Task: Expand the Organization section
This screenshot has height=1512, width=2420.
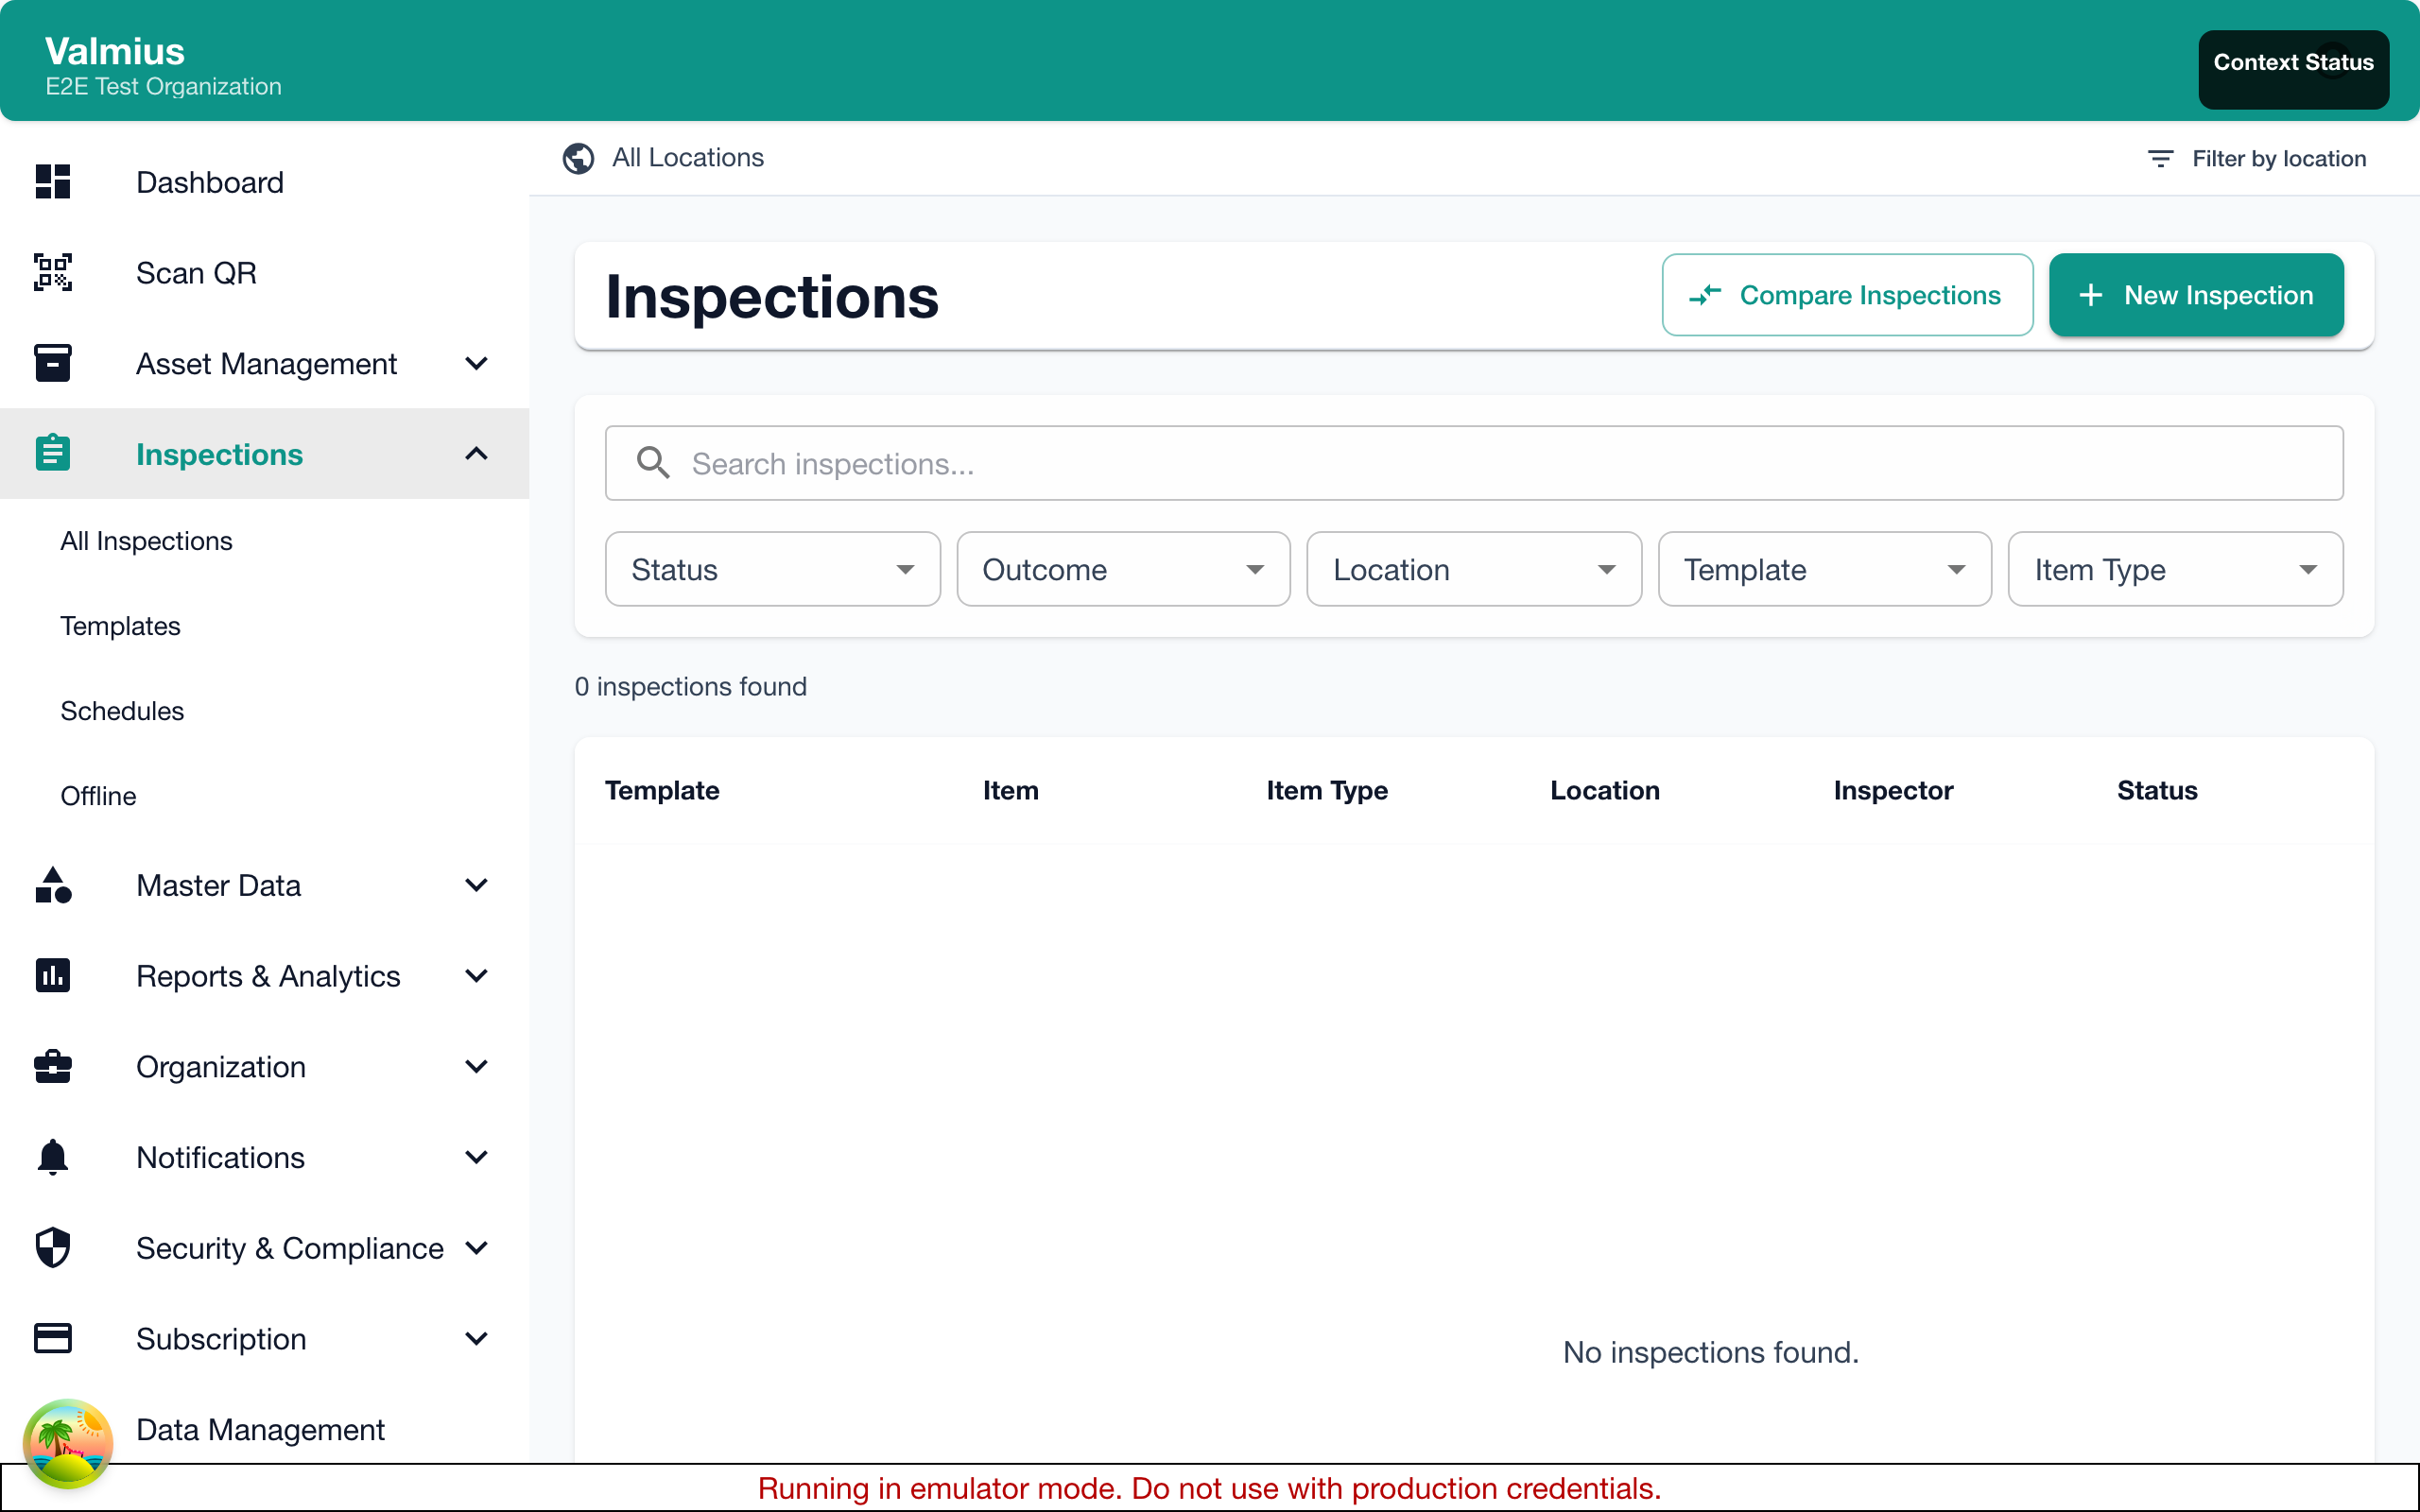Action: [477, 1067]
